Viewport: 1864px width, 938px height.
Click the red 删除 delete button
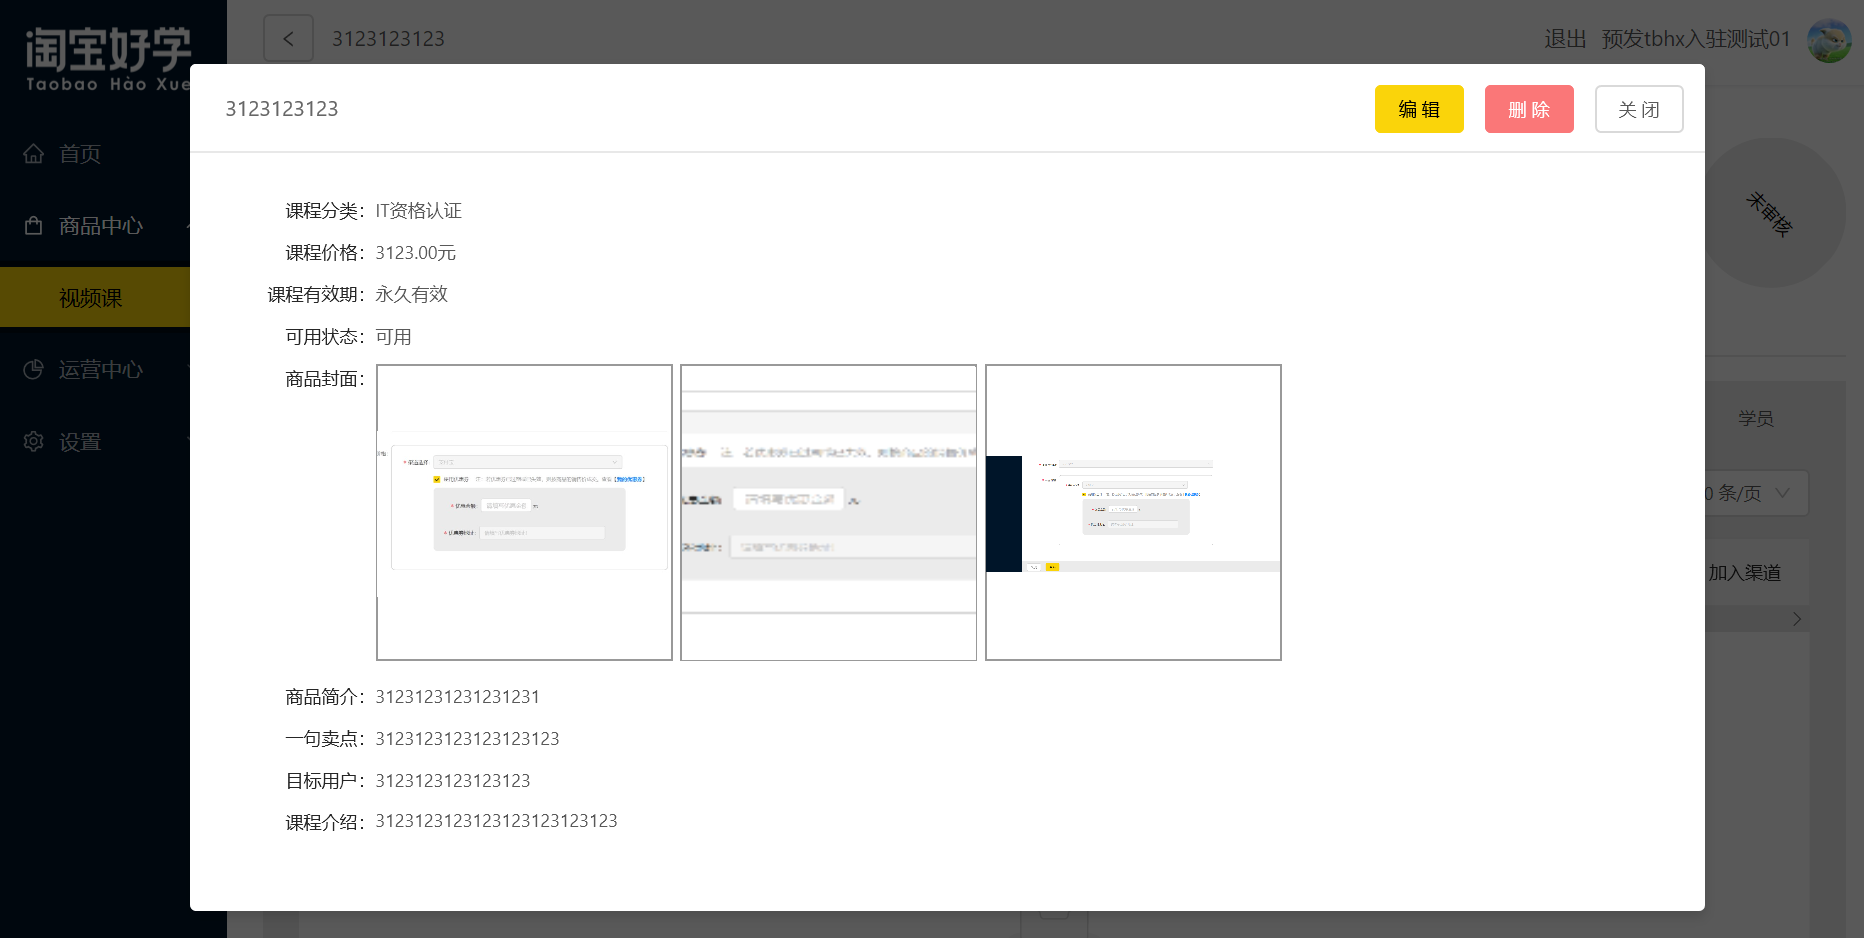tap(1529, 109)
